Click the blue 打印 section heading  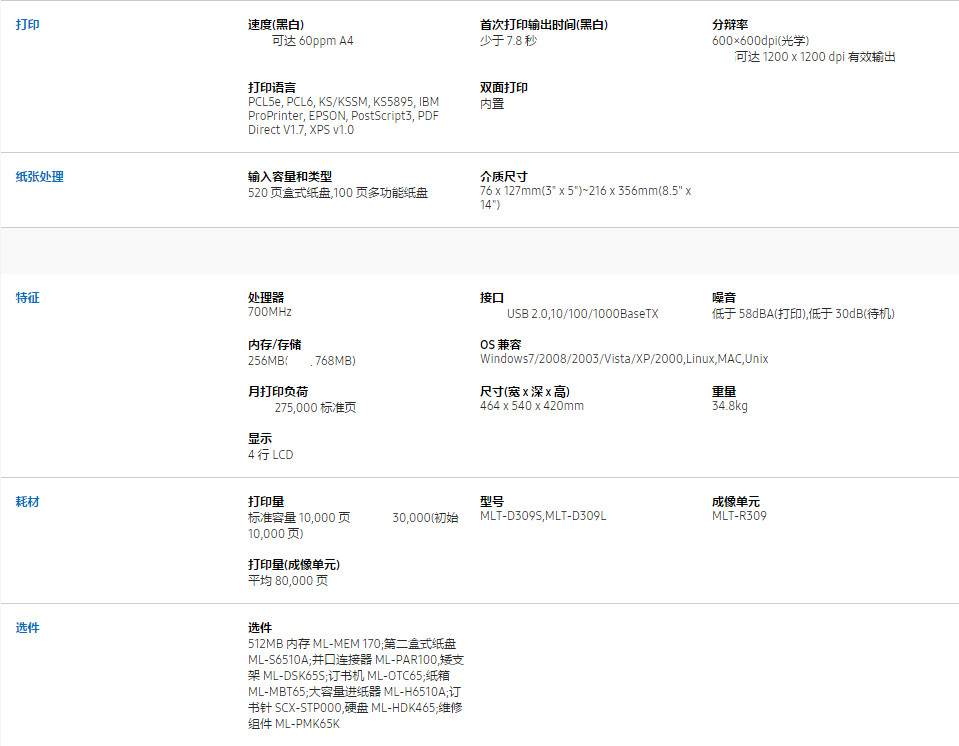coord(27,24)
